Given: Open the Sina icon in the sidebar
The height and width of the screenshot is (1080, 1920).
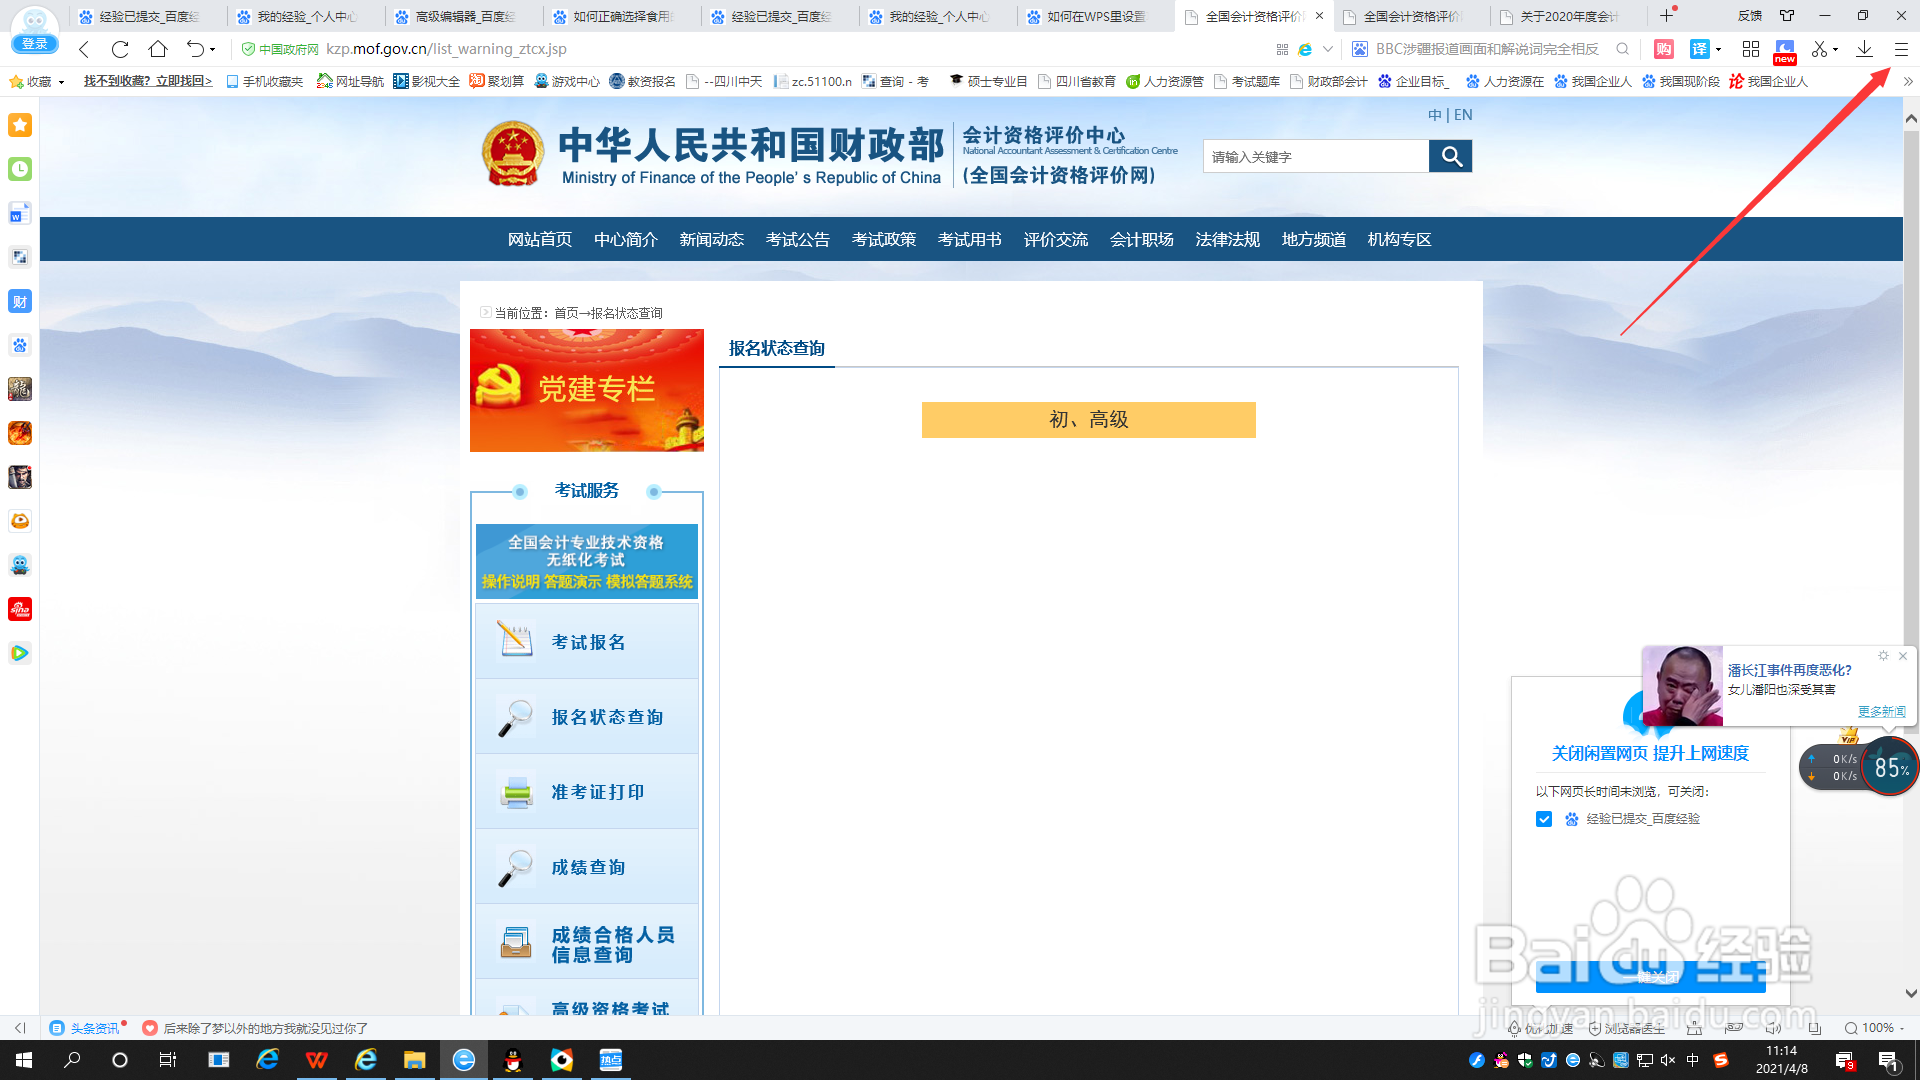Looking at the screenshot, I should point(20,609).
